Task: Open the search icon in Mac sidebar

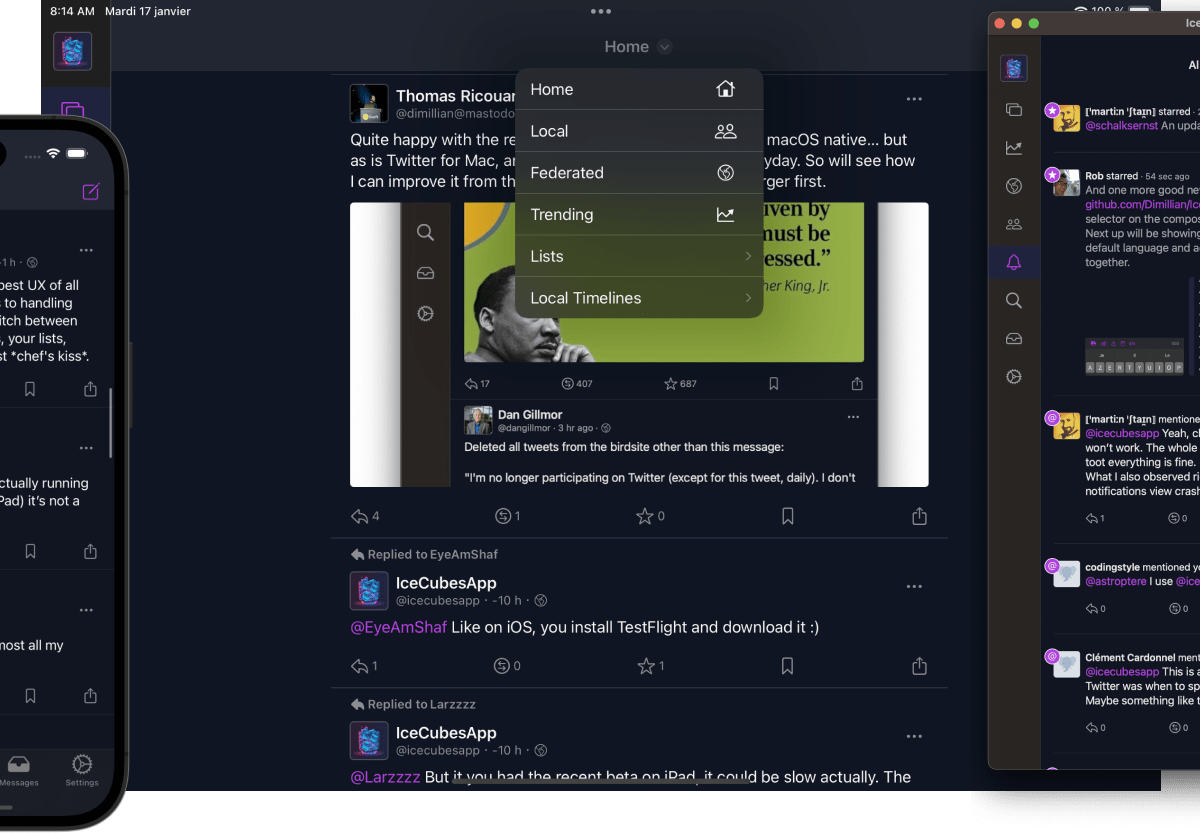Action: [x=1014, y=301]
